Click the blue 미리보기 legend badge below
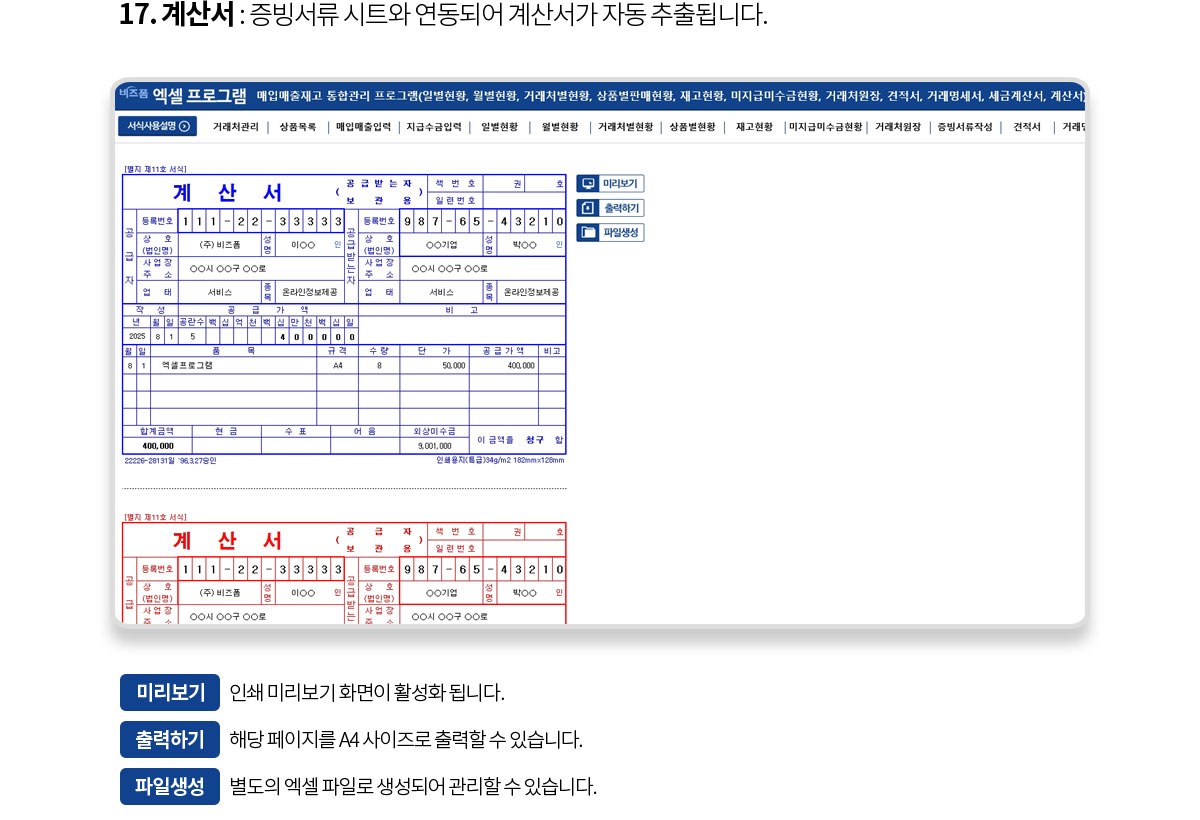The height and width of the screenshot is (820, 1200). [170, 692]
